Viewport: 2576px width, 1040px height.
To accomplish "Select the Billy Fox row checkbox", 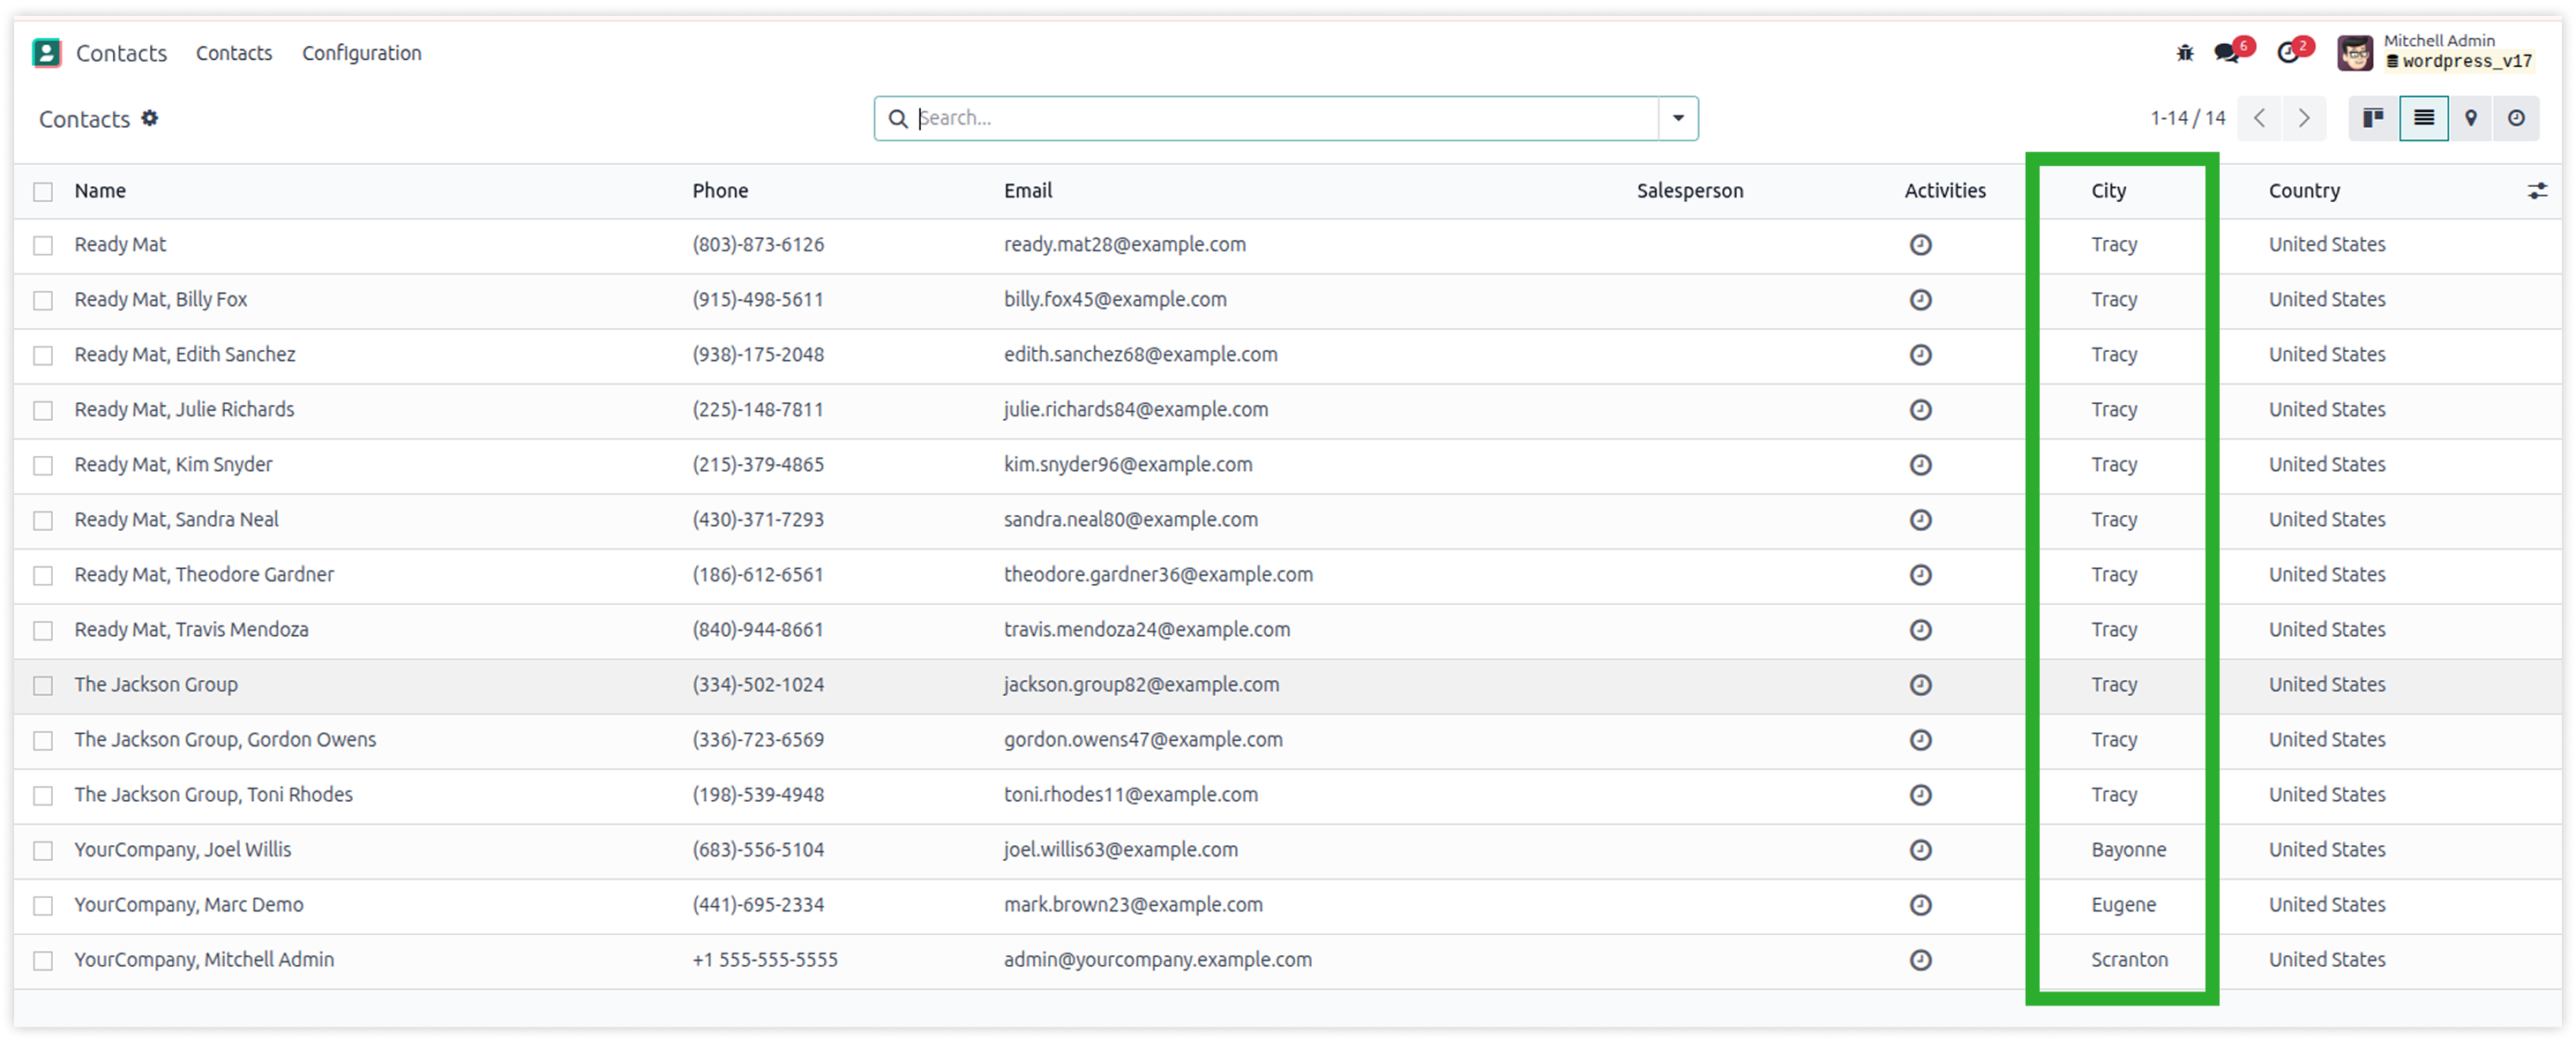I will 43,301.
